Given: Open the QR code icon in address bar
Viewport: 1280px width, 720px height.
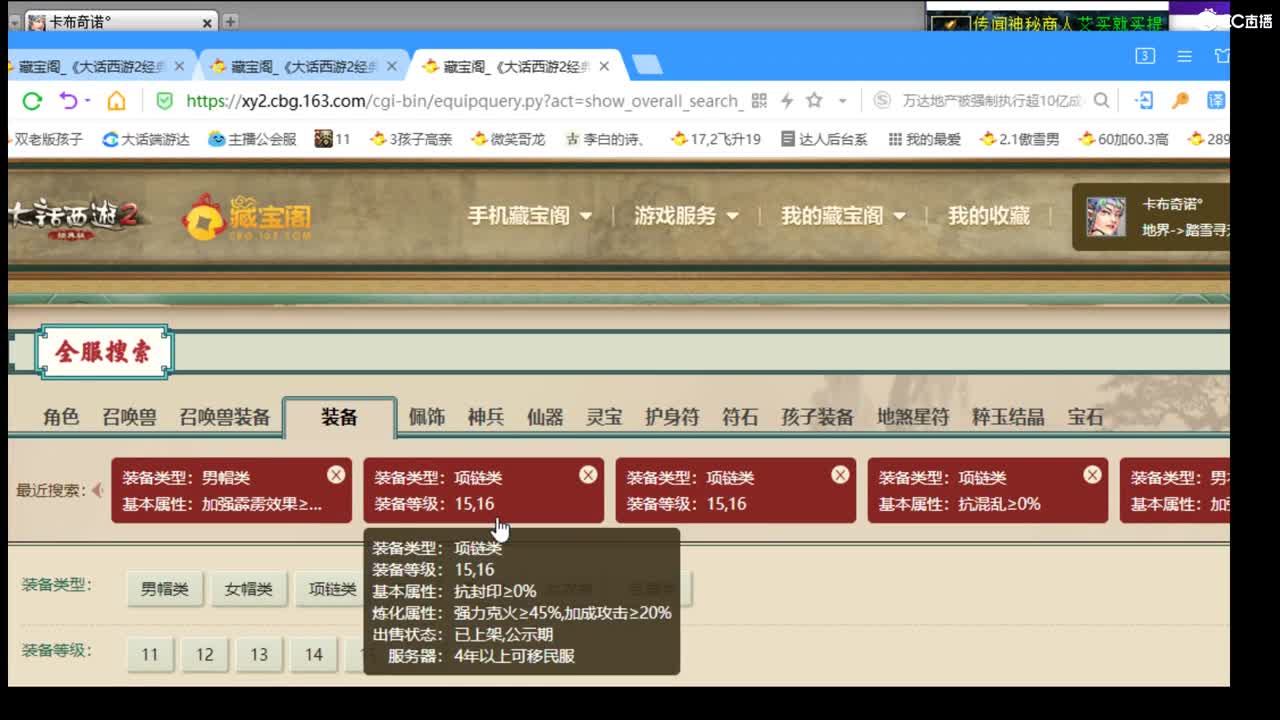Looking at the screenshot, I should 759,101.
